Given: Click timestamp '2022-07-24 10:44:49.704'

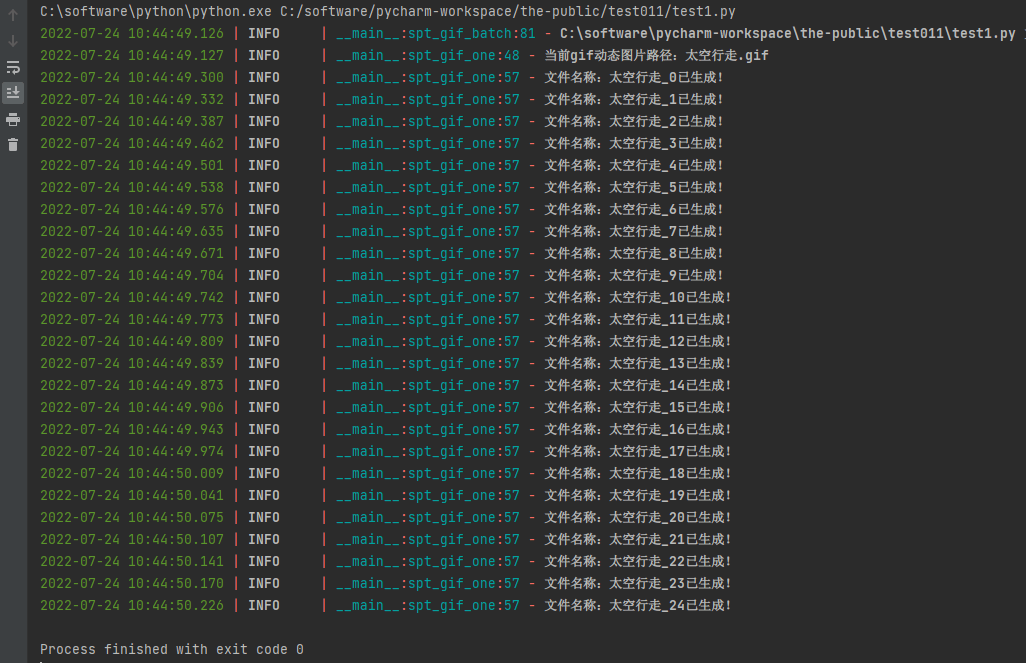Looking at the screenshot, I should coord(132,276).
